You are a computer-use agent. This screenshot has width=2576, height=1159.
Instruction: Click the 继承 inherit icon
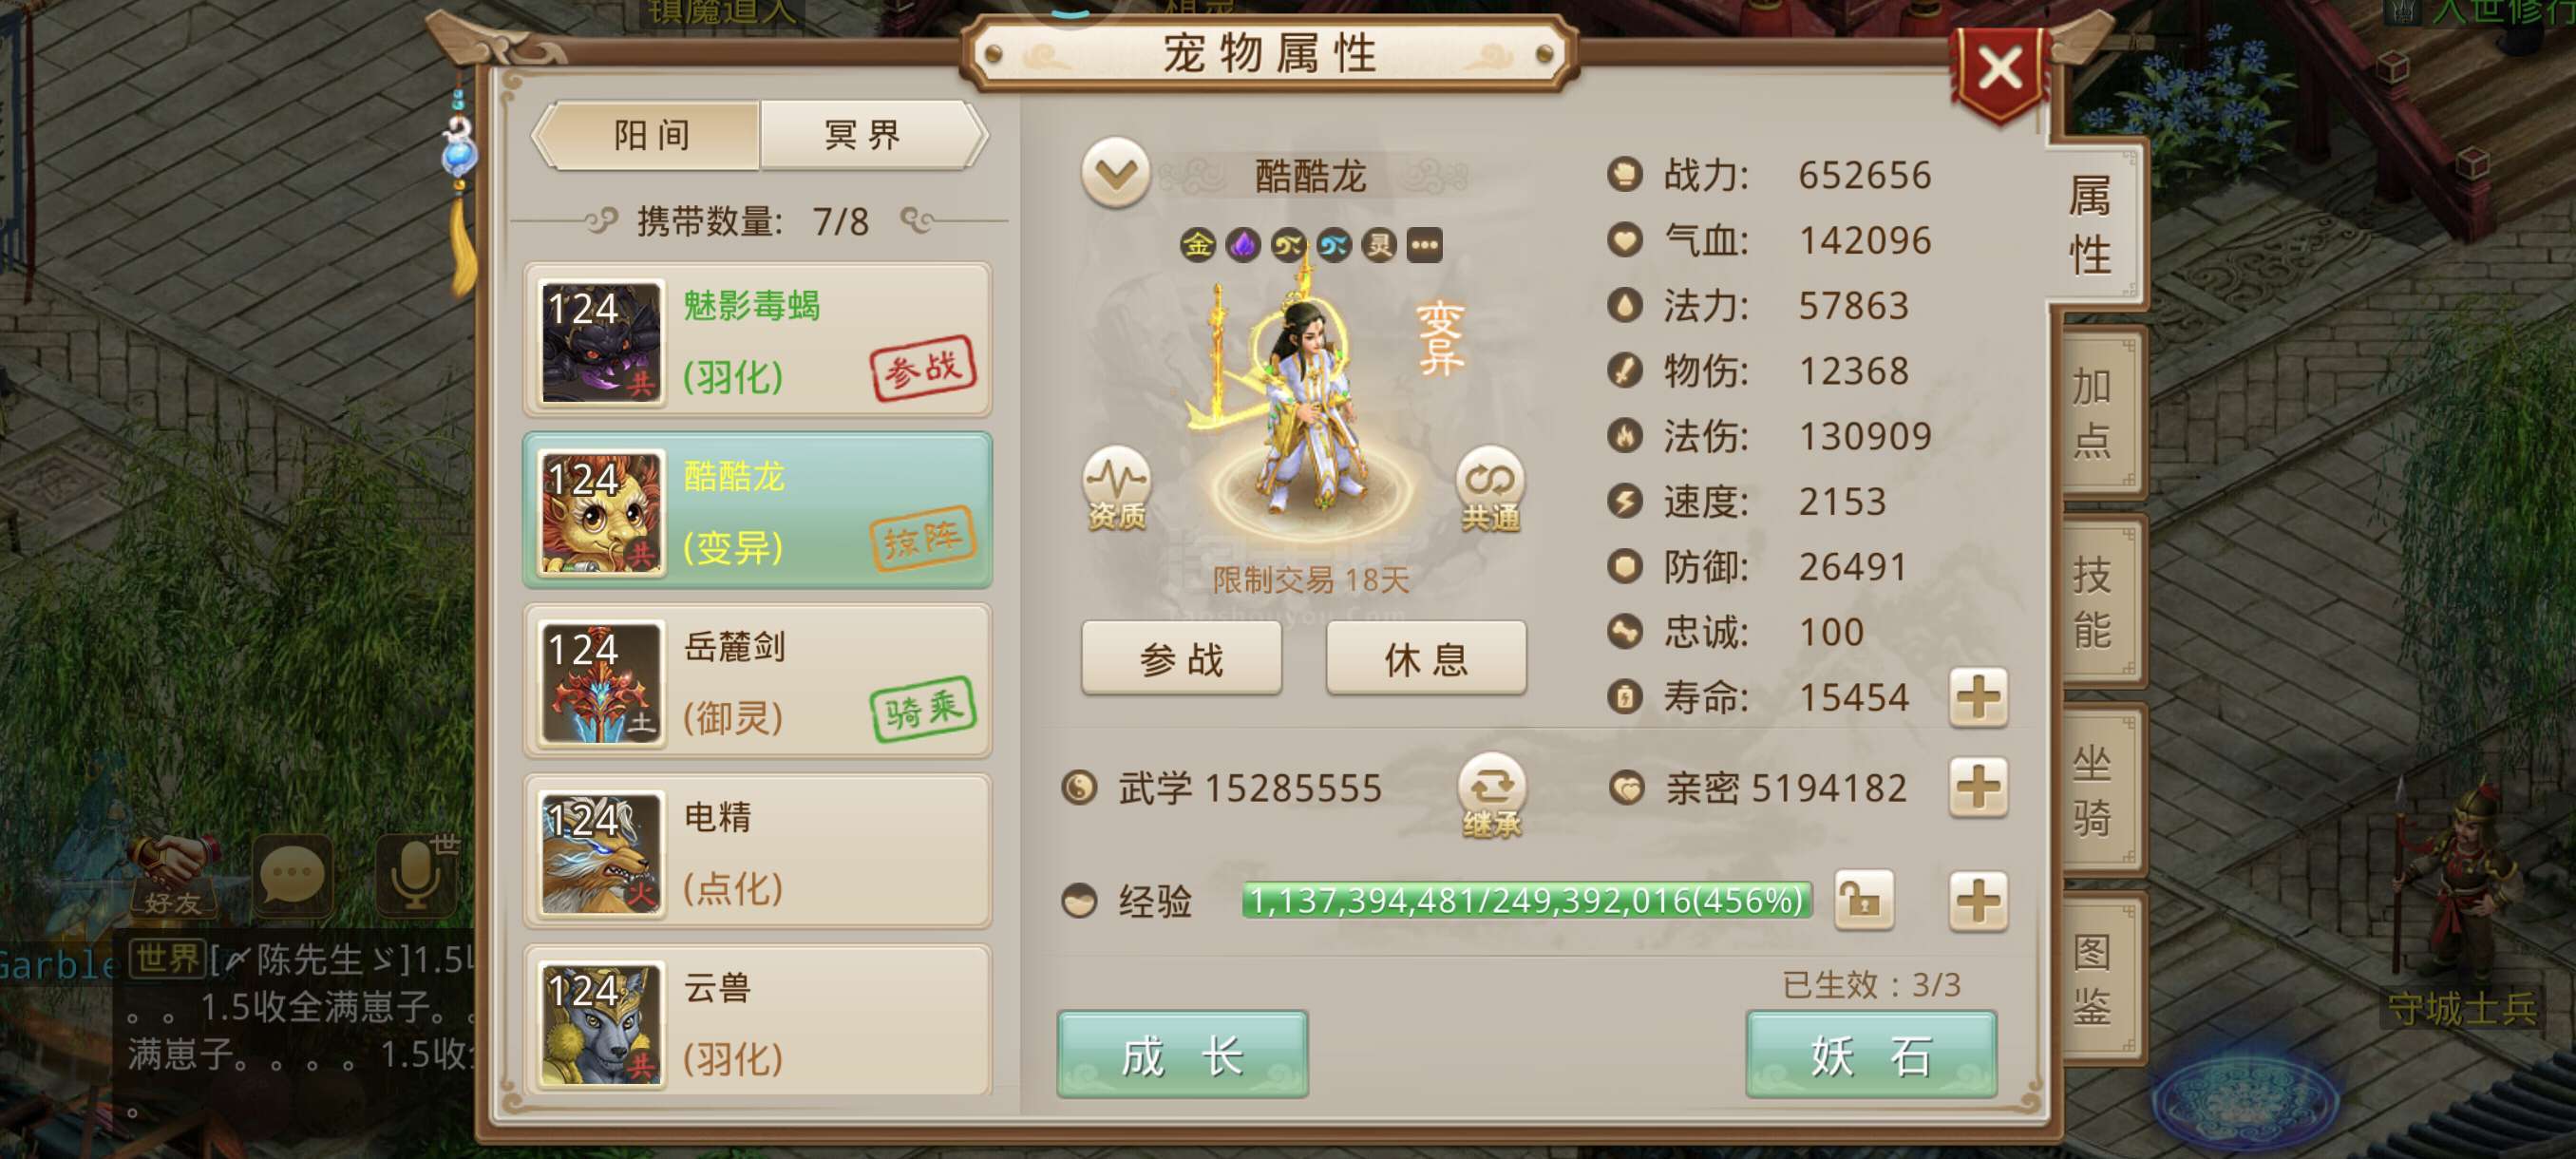tap(1491, 796)
